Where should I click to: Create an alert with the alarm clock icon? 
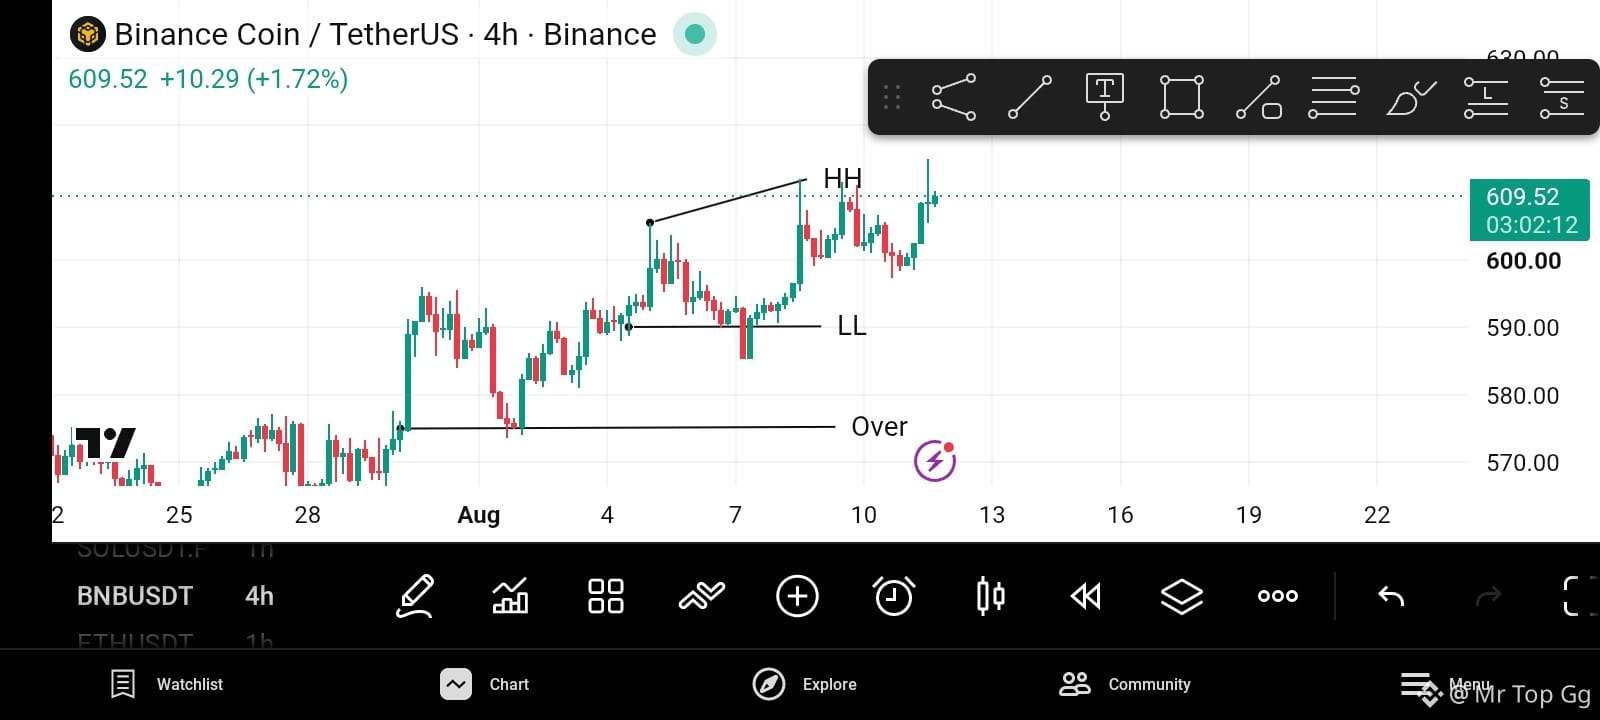[x=893, y=596]
